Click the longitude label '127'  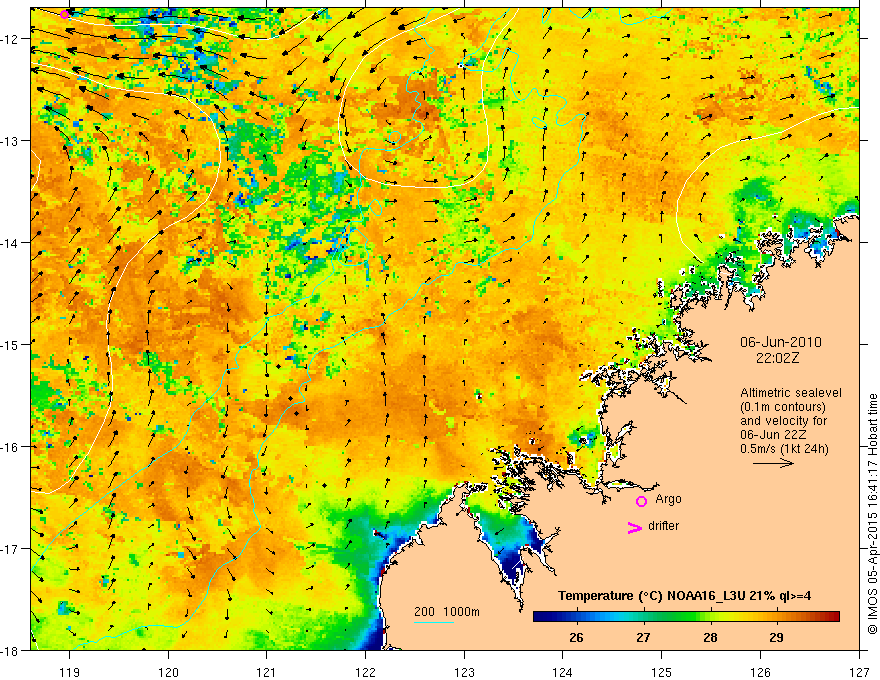[x=859, y=672]
